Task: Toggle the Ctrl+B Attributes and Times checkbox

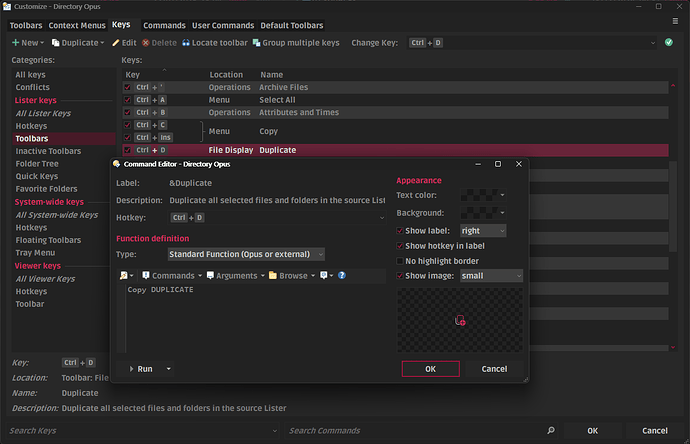Action: click(x=128, y=112)
